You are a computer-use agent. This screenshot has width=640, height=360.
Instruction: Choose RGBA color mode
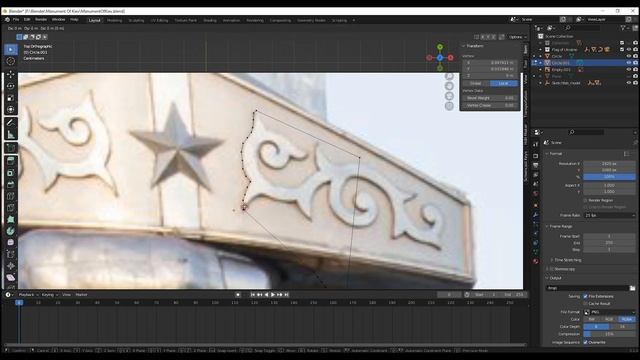pyautogui.click(x=627, y=319)
